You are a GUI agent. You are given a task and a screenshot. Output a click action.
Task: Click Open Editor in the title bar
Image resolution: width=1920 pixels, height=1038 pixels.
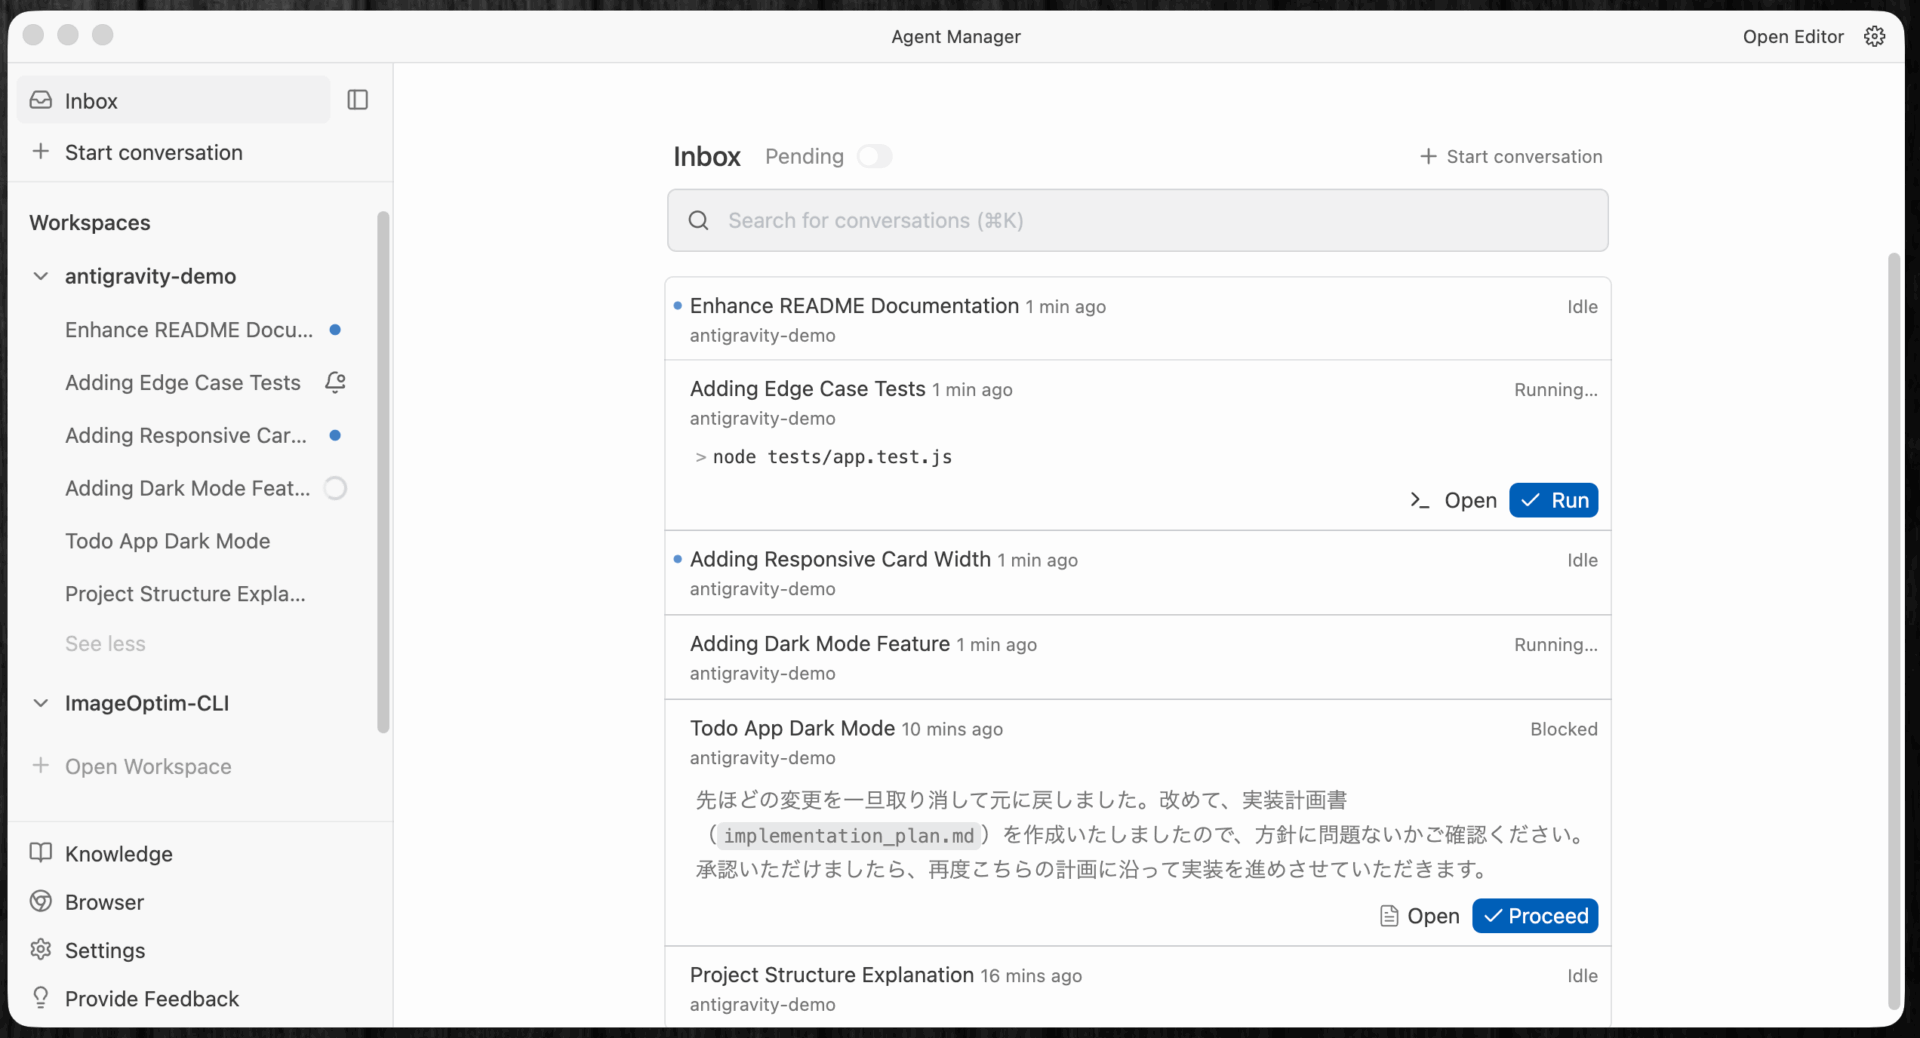tap(1792, 37)
